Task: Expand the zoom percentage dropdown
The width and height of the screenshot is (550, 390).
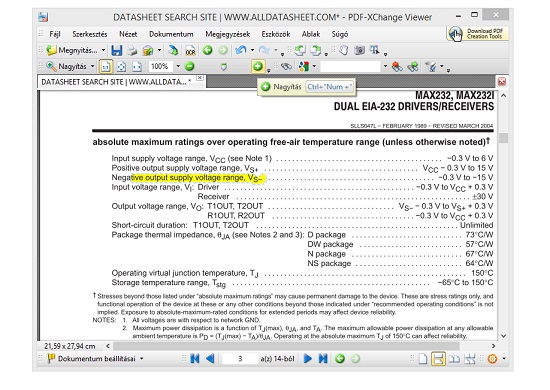Action: [178, 66]
